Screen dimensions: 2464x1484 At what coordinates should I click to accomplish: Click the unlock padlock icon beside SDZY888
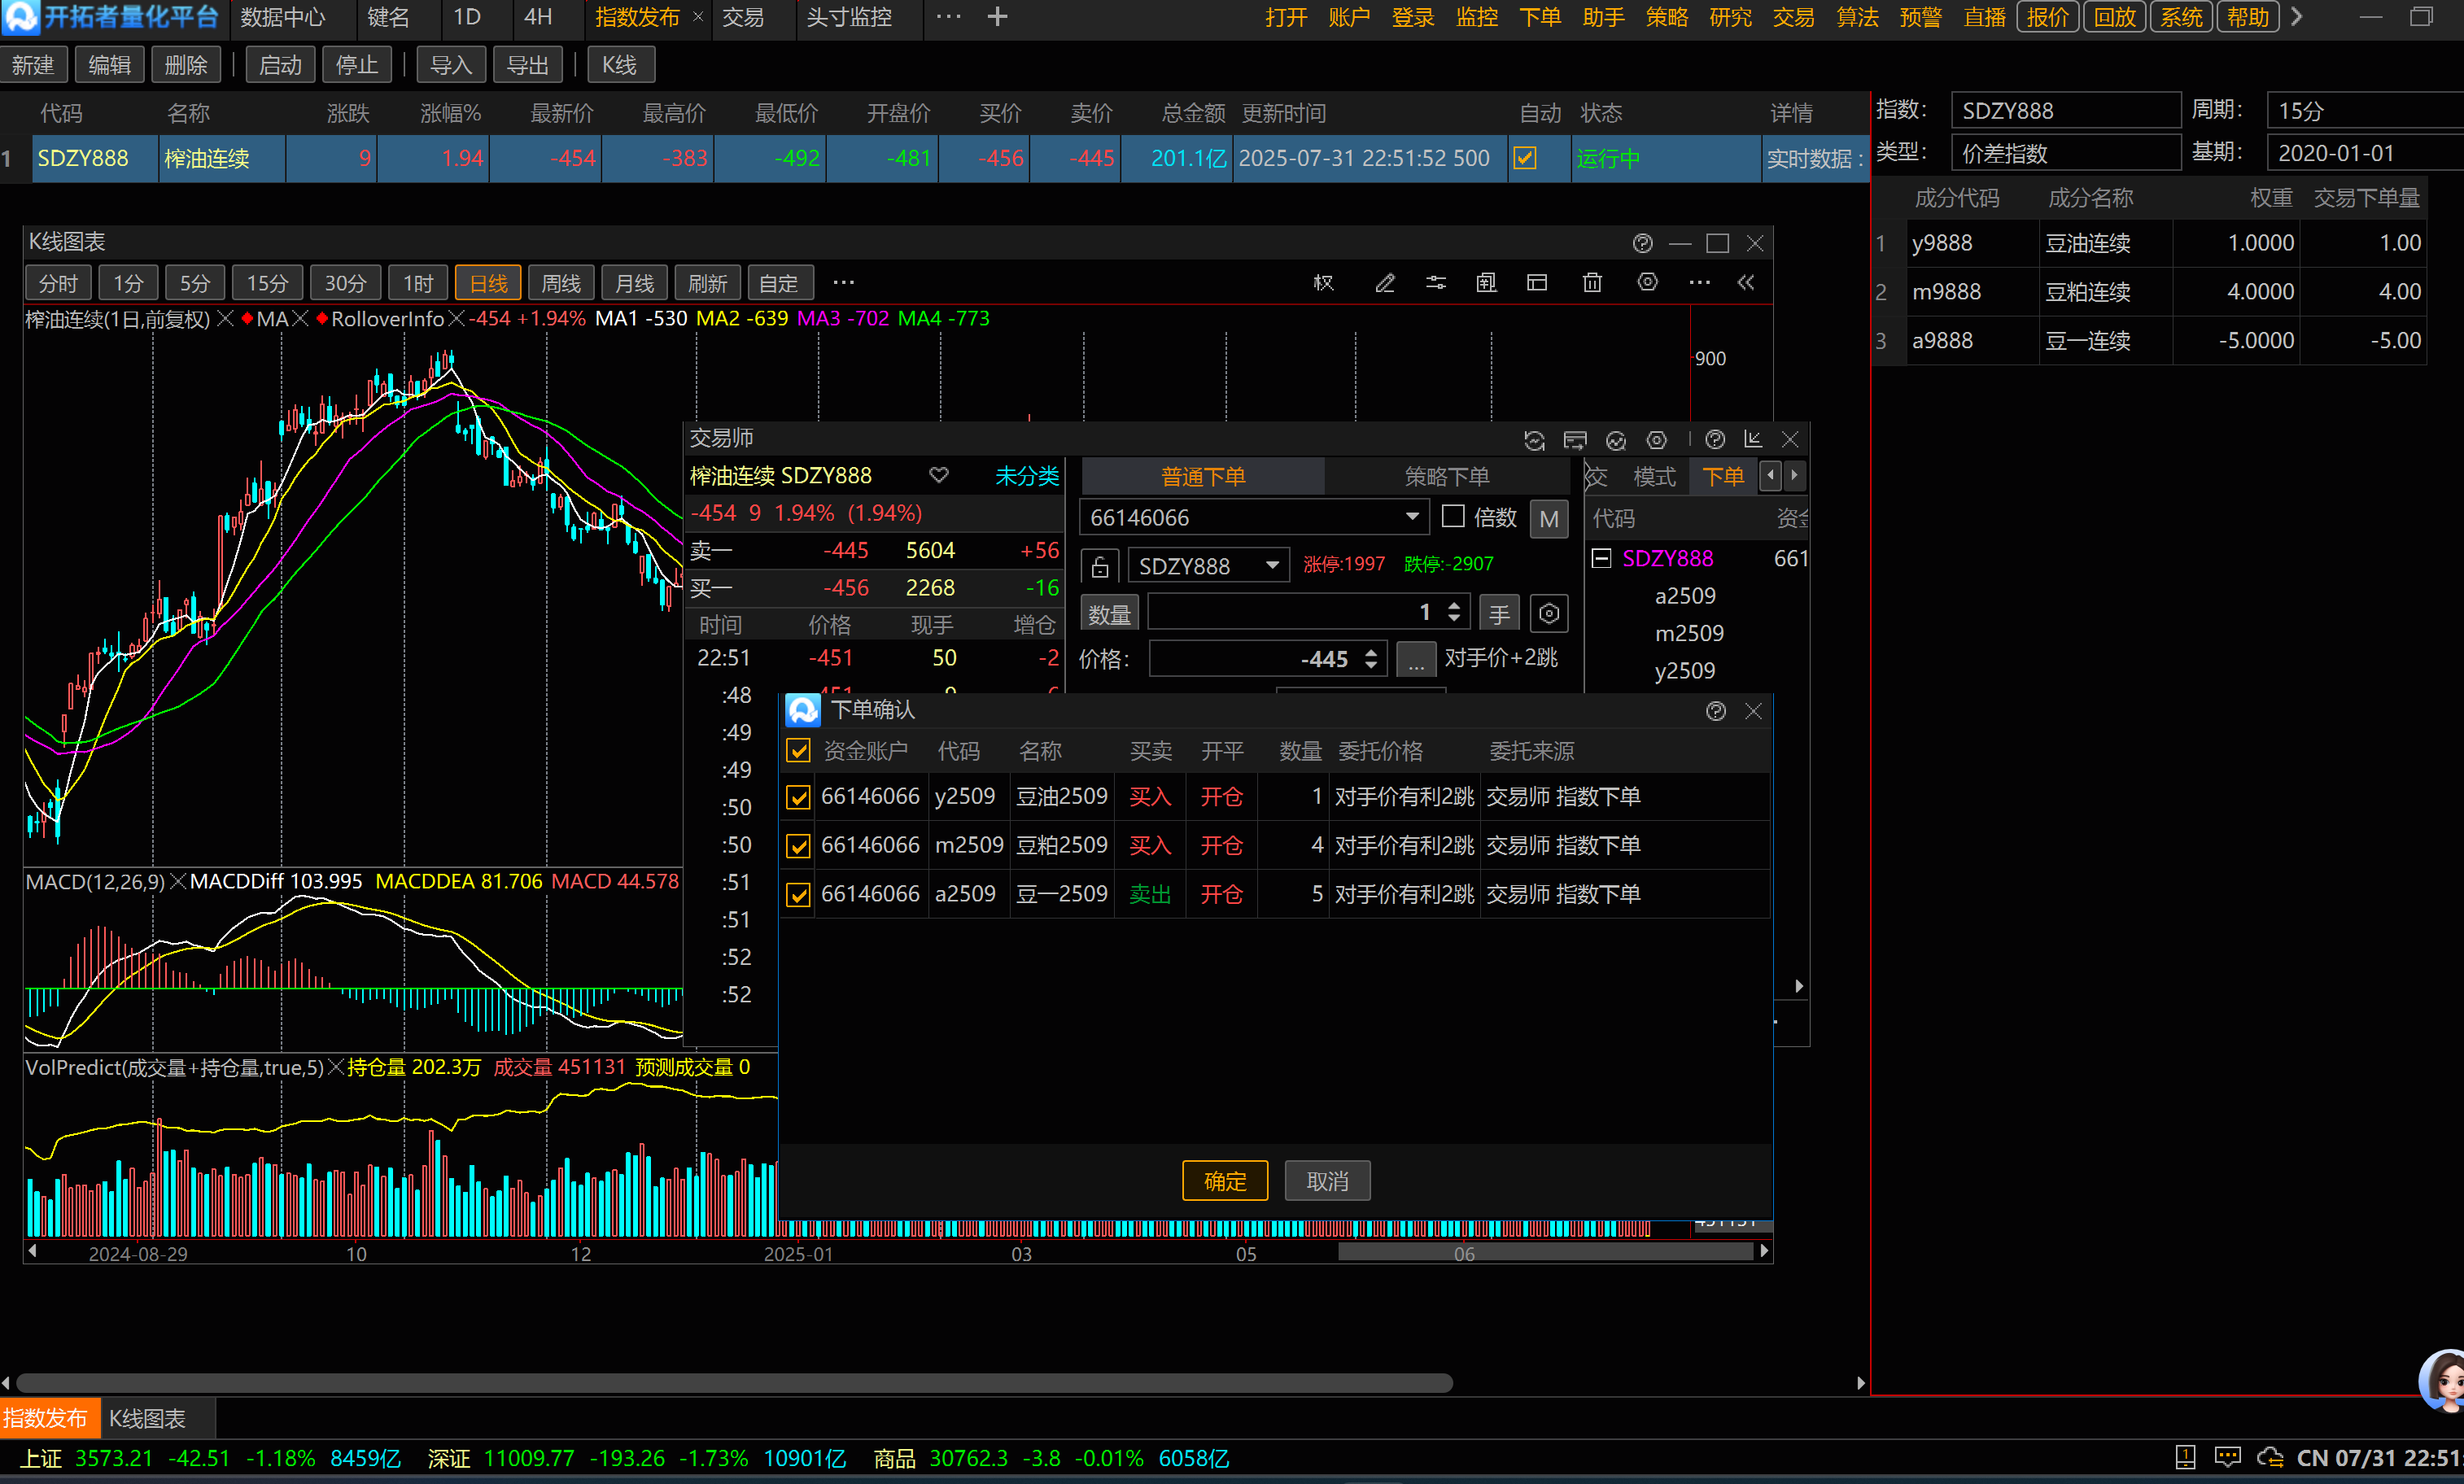(x=1100, y=566)
